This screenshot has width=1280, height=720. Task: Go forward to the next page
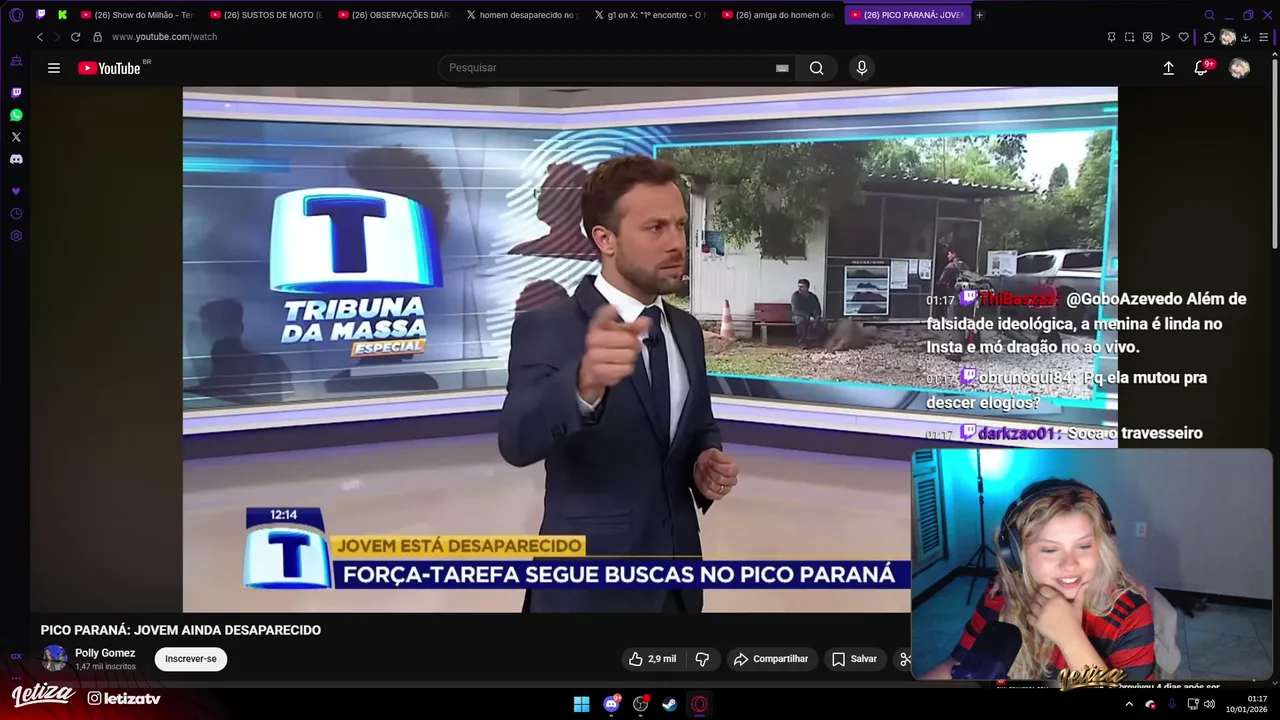pyautogui.click(x=57, y=37)
